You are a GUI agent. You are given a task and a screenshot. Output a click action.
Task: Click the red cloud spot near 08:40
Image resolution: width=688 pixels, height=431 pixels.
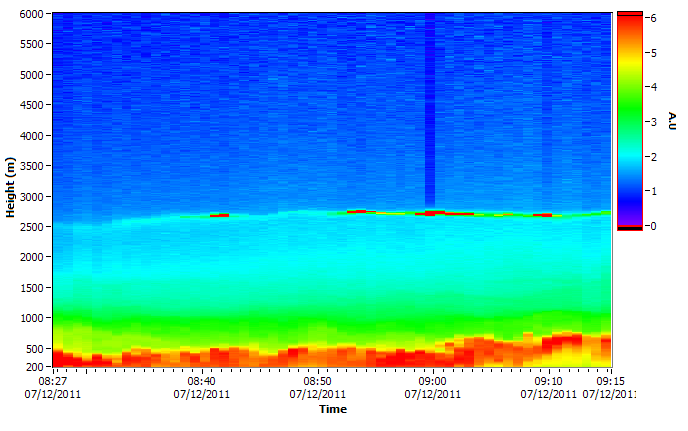[x=219, y=215]
